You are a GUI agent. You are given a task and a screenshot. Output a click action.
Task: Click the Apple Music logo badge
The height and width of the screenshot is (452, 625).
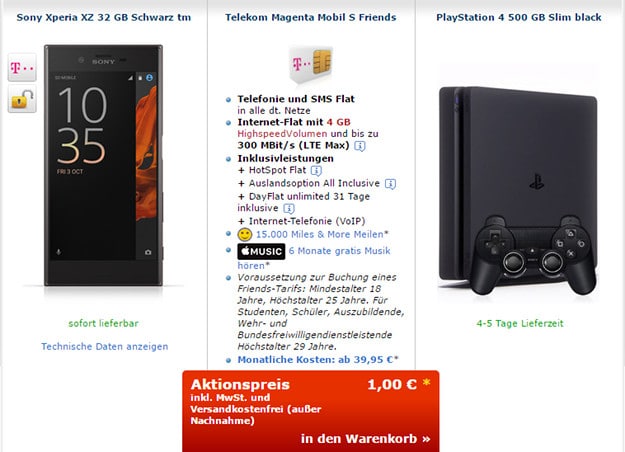pyautogui.click(x=261, y=251)
